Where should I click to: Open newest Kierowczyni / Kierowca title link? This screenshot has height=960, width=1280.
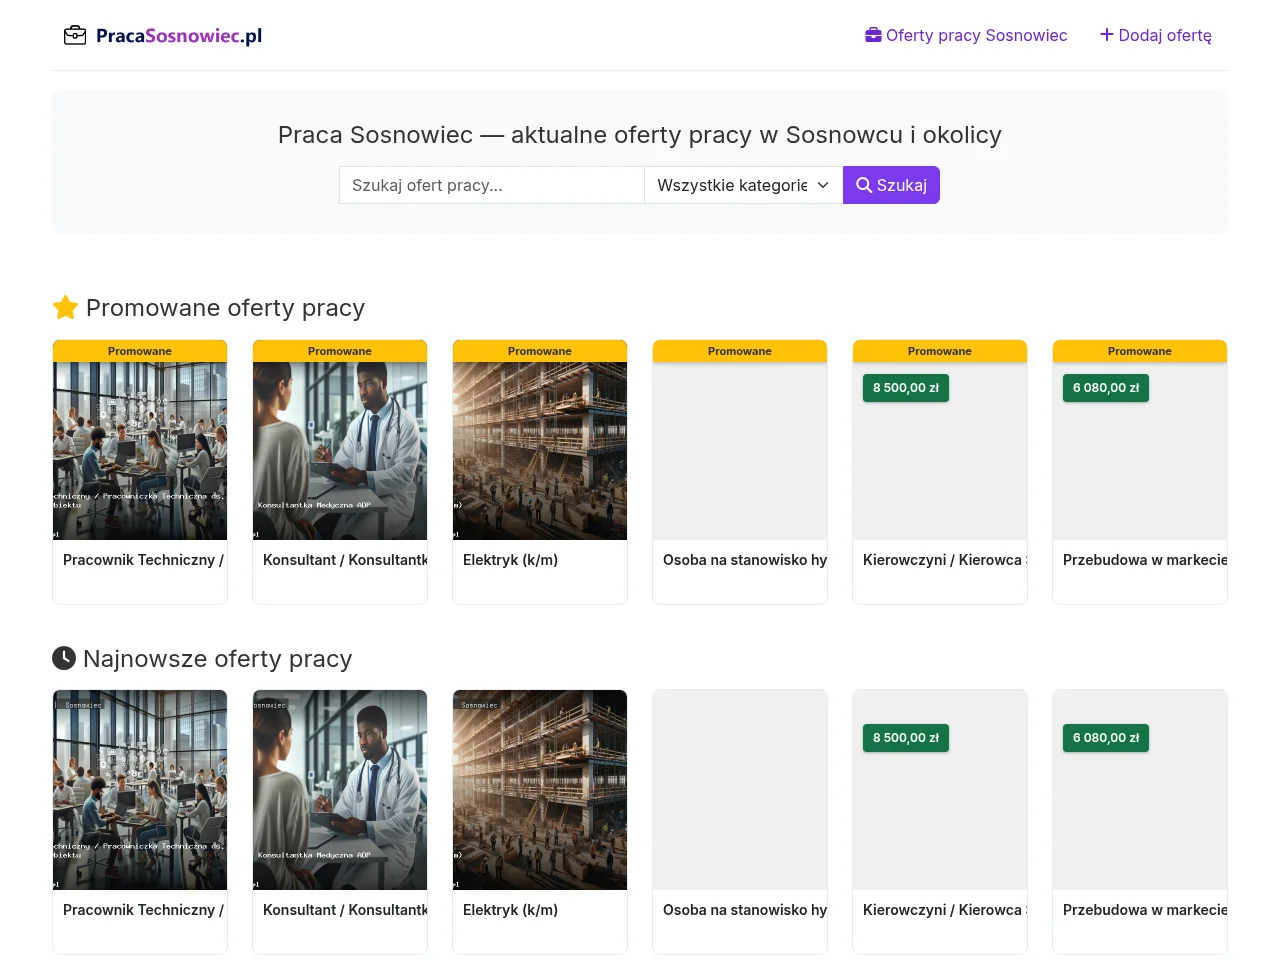[945, 910]
